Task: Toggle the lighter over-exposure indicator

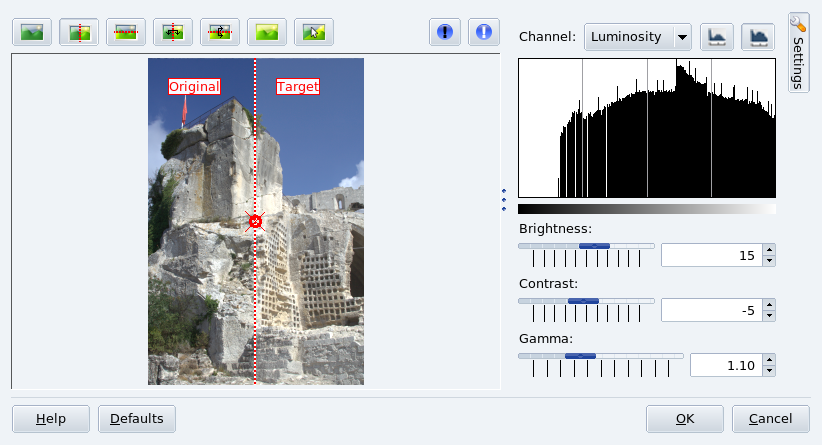Action: [x=484, y=32]
